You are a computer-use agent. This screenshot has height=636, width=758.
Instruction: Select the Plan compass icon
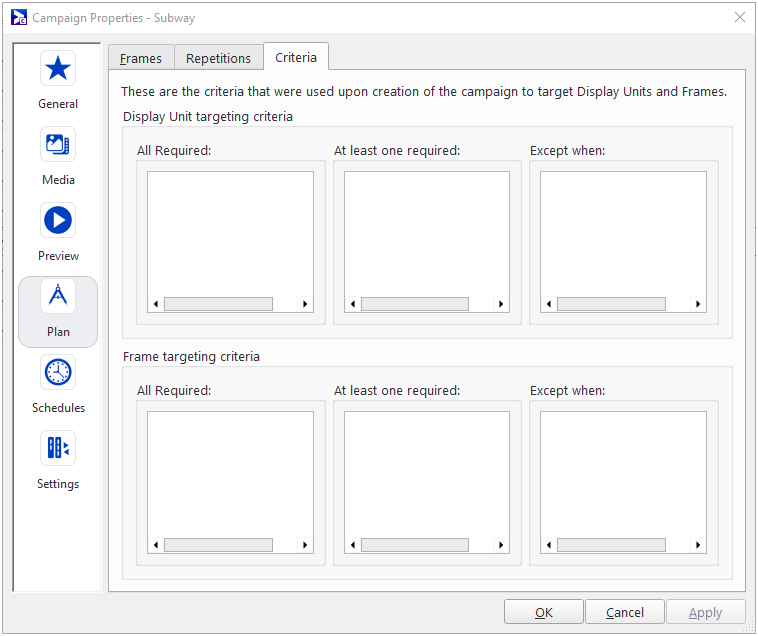58,297
